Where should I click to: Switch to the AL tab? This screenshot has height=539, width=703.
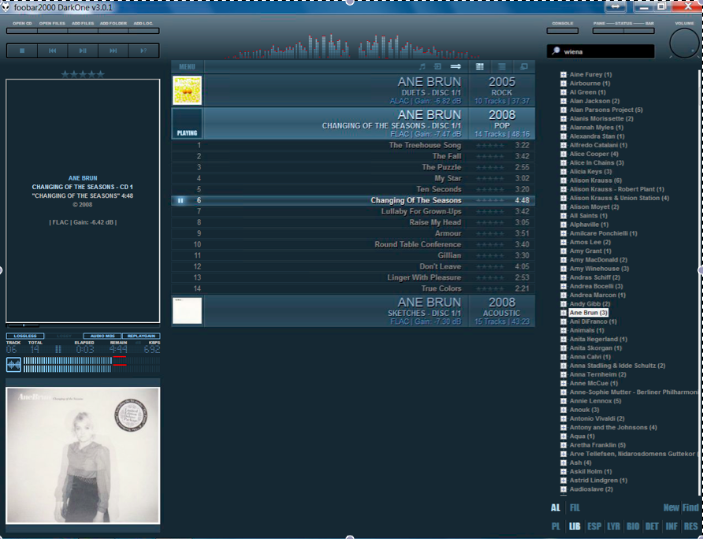click(x=555, y=508)
